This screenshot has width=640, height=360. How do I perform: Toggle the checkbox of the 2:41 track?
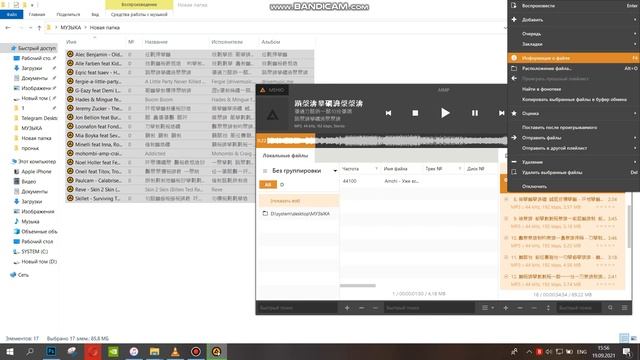(506, 276)
